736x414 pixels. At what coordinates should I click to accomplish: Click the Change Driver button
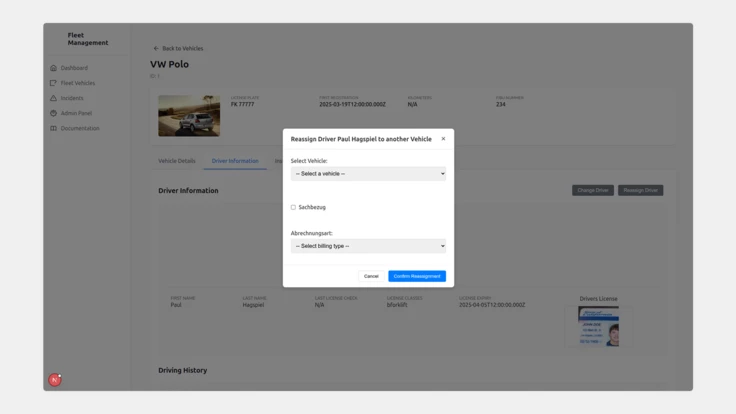[x=593, y=190]
